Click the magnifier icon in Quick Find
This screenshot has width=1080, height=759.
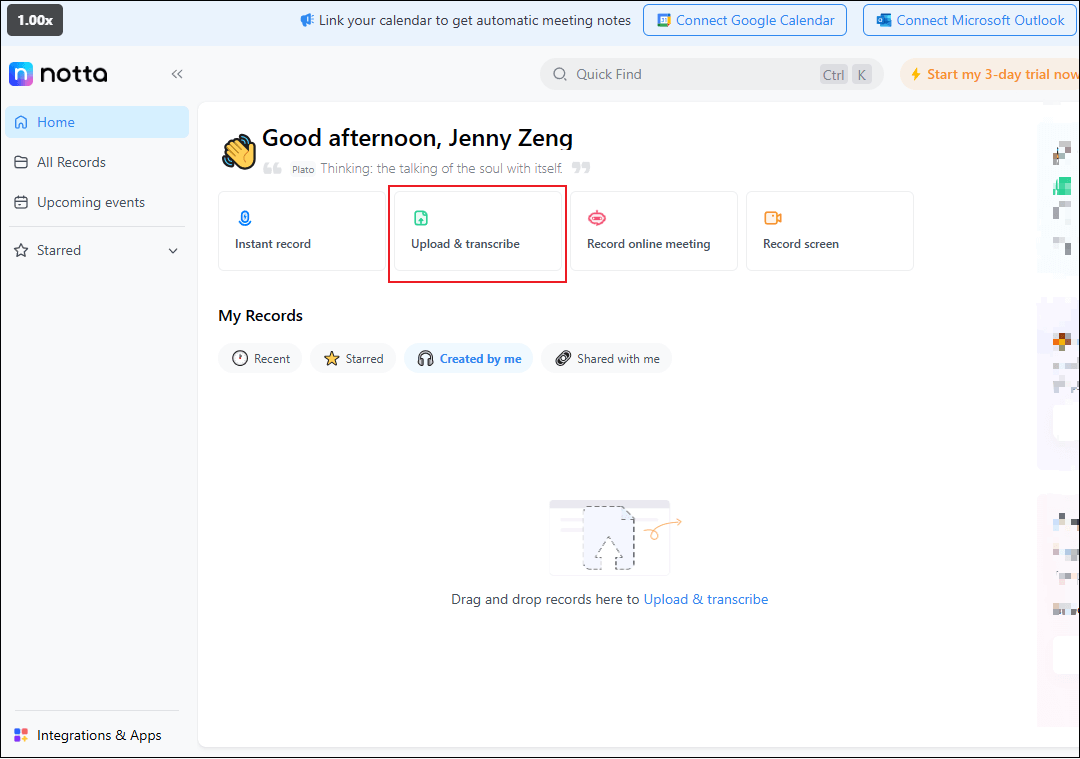(x=560, y=74)
